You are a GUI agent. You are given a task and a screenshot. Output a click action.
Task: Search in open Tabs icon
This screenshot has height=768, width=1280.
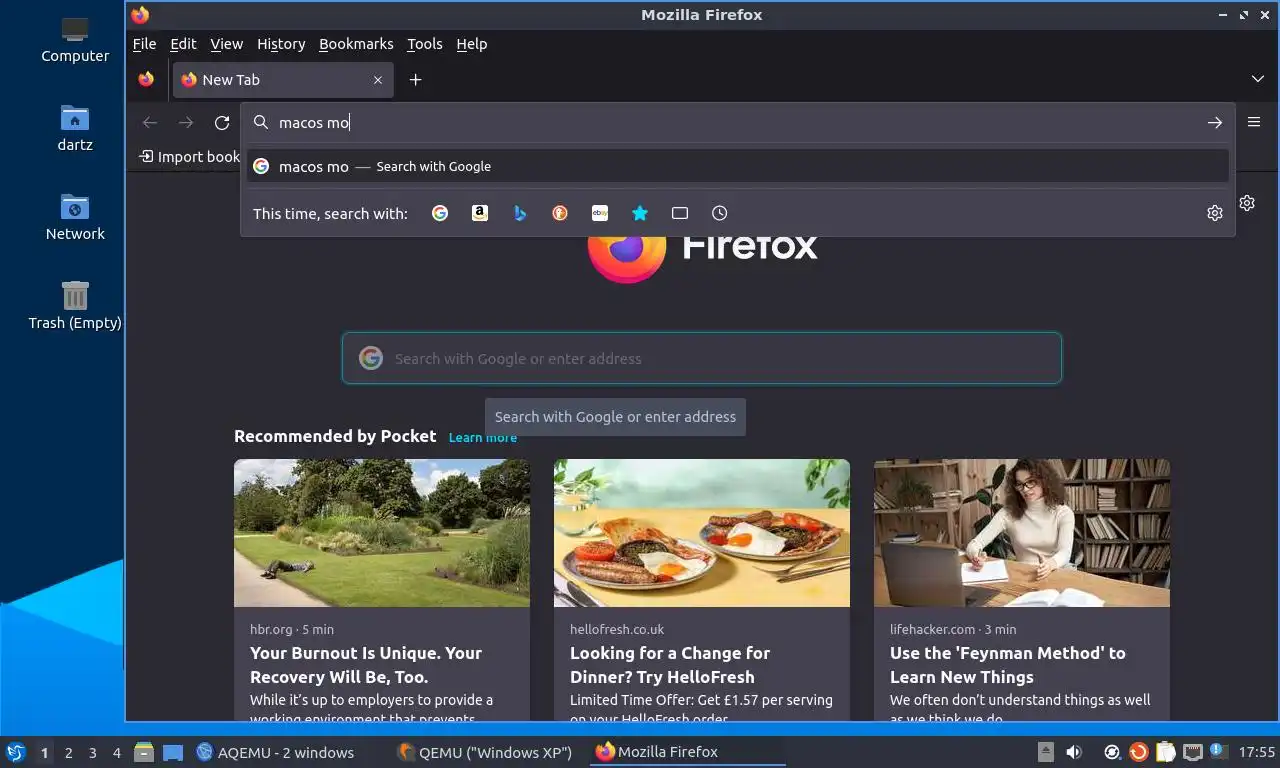tap(680, 213)
